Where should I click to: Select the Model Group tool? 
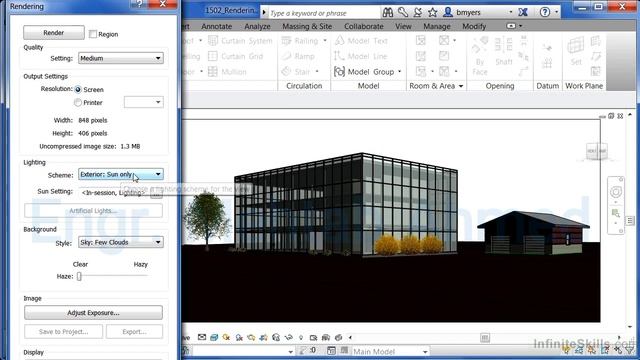pos(364,72)
